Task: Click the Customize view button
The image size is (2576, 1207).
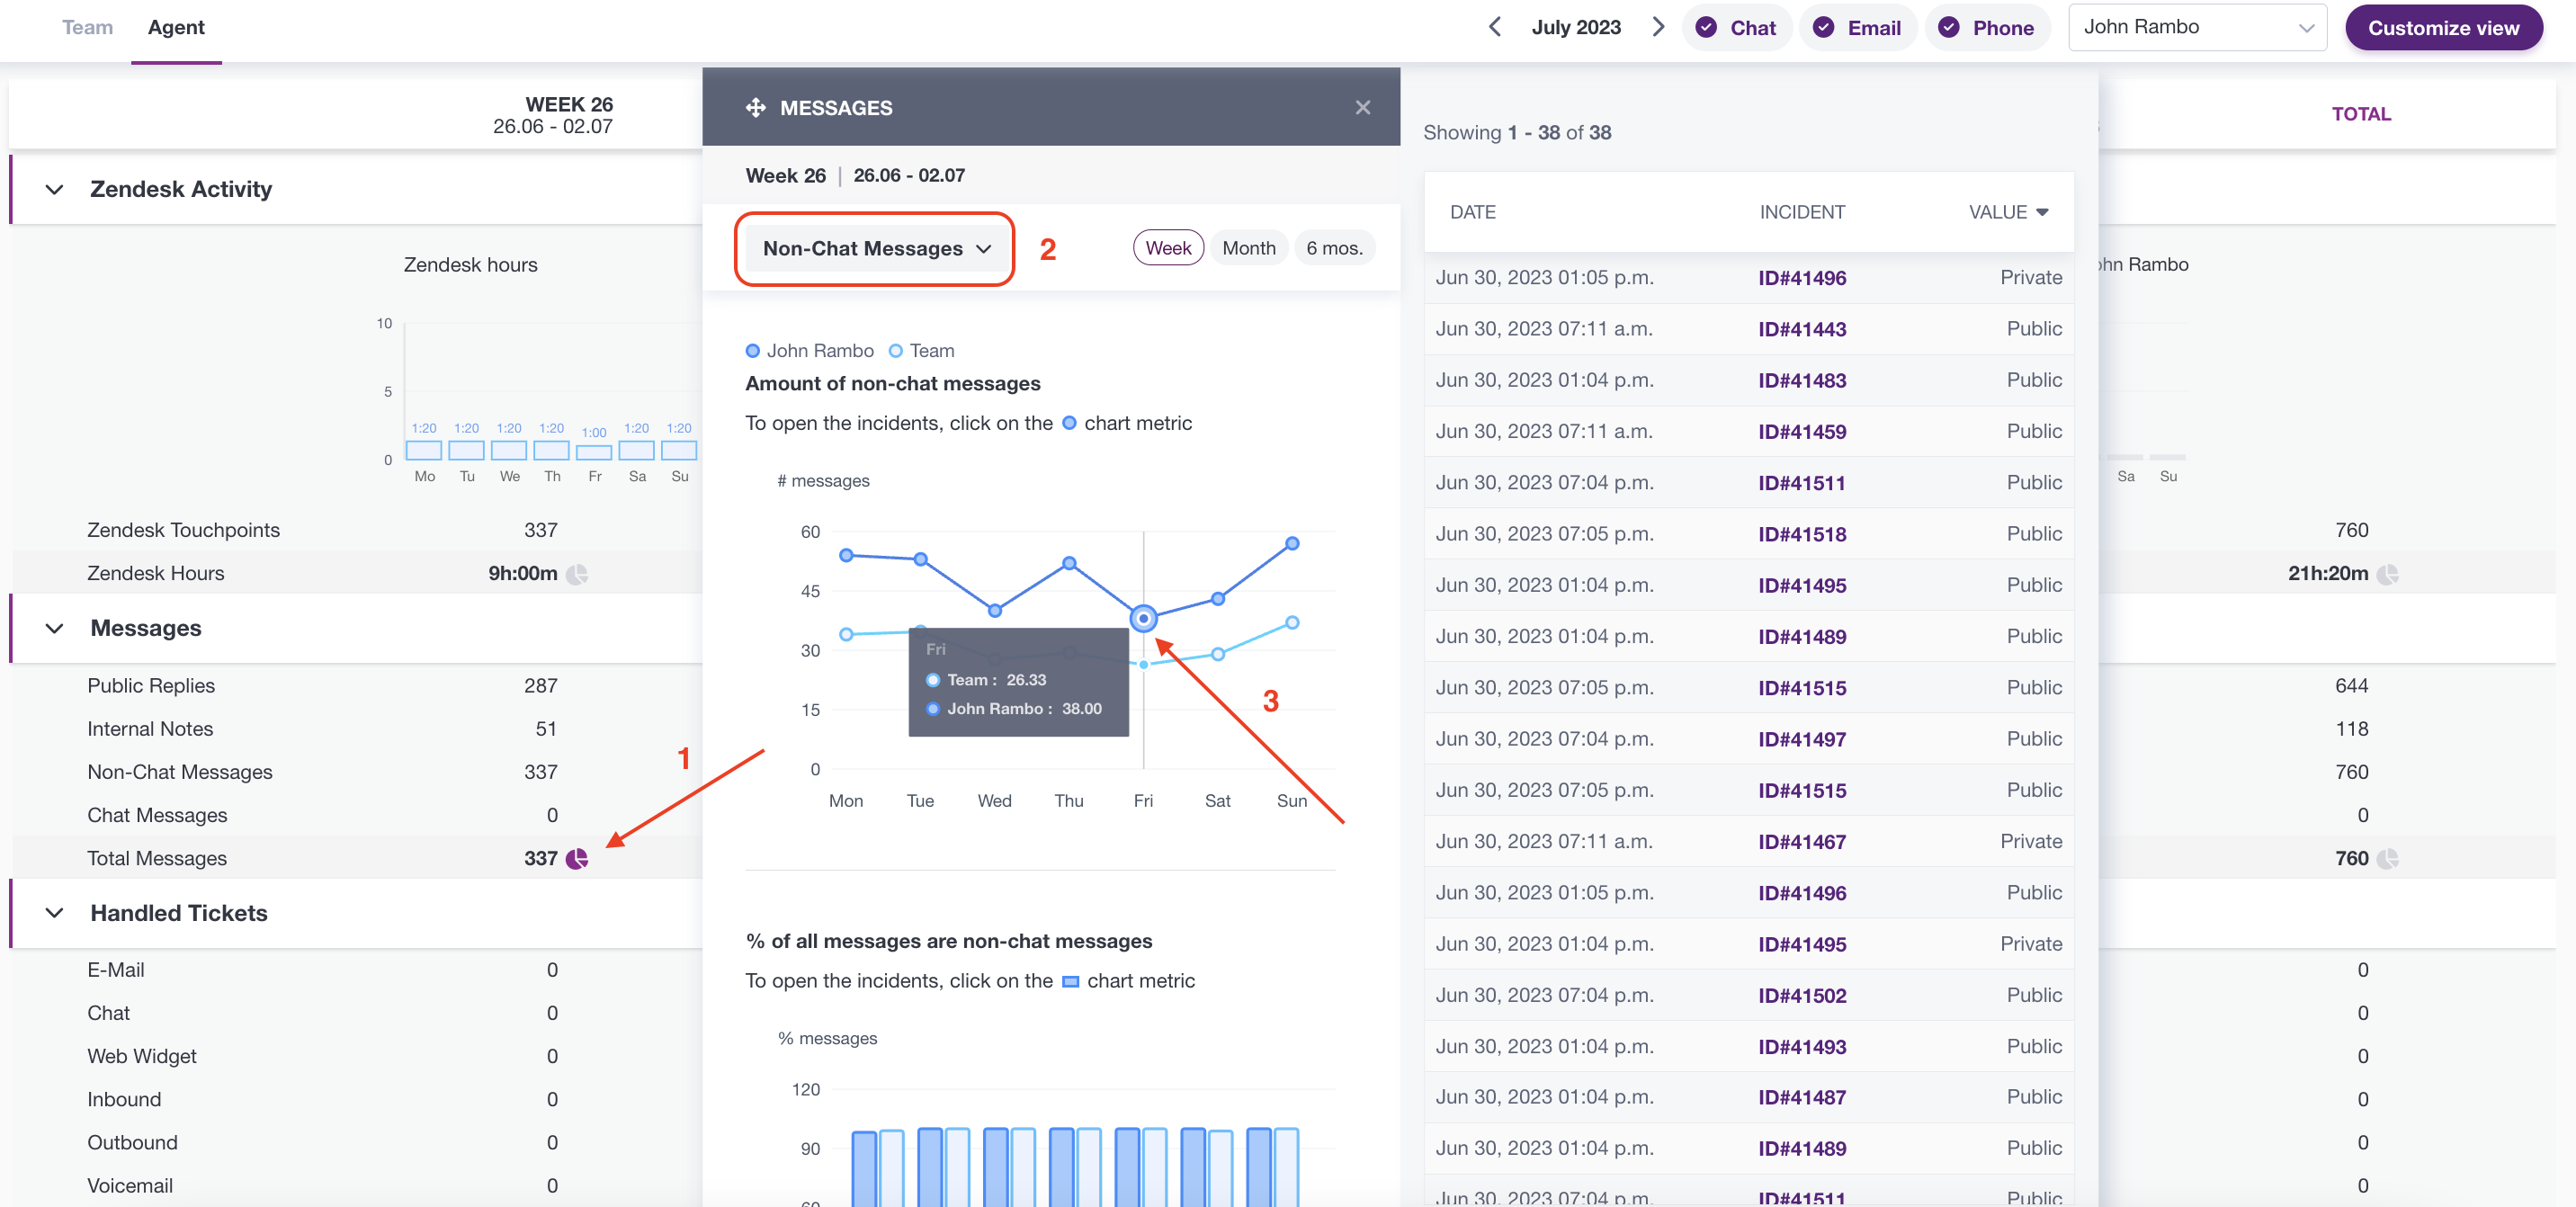Action: [2443, 28]
